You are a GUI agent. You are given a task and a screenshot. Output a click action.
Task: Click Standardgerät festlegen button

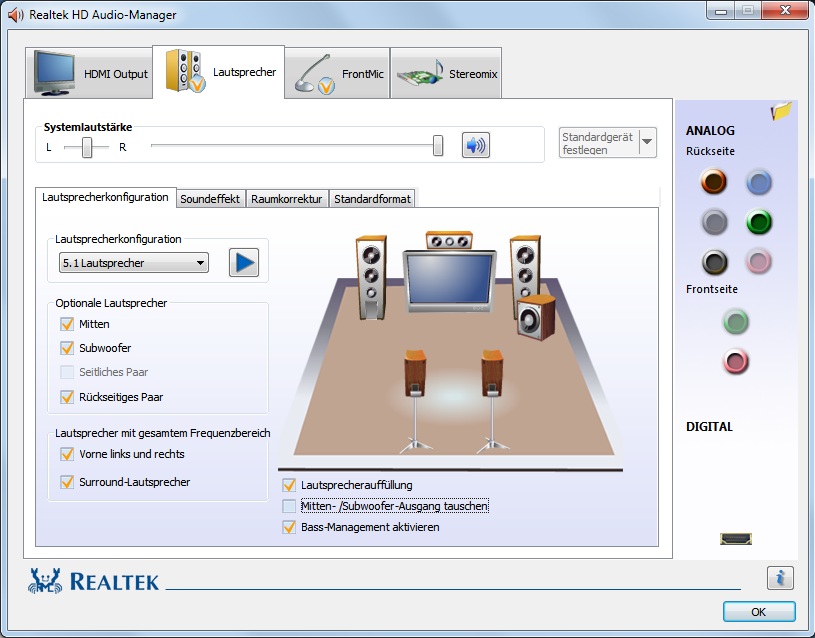click(599, 142)
